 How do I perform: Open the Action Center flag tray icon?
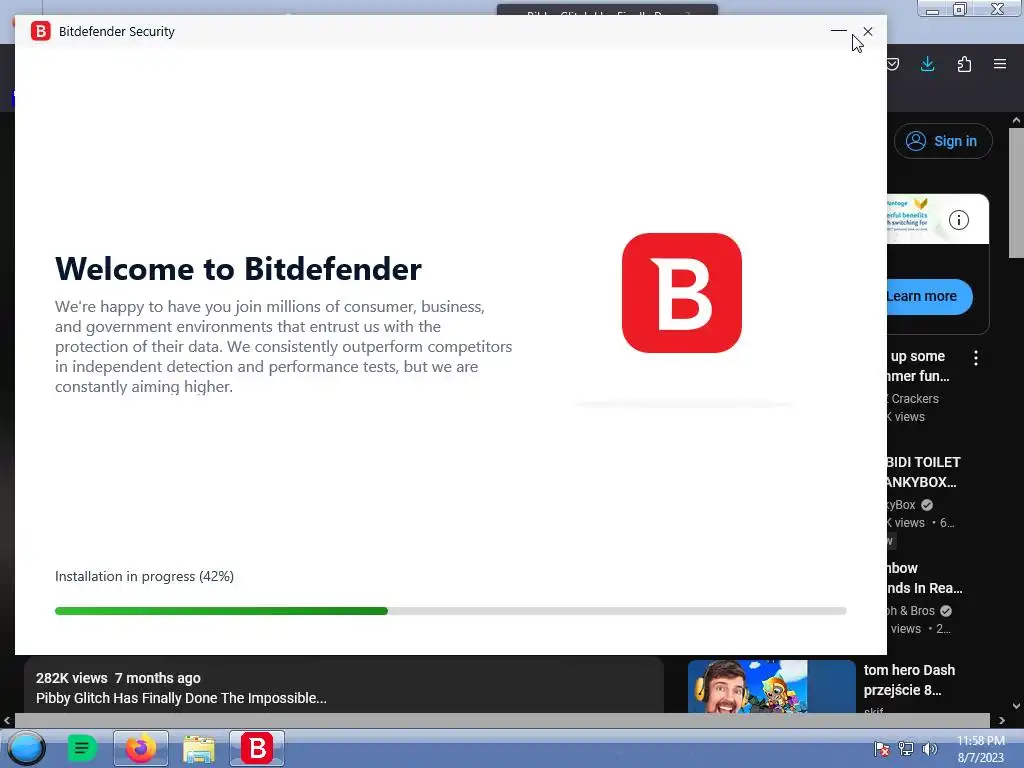882,749
